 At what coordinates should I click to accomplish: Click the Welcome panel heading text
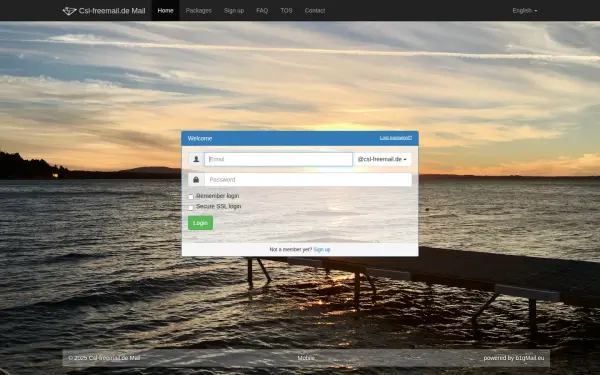pos(200,139)
